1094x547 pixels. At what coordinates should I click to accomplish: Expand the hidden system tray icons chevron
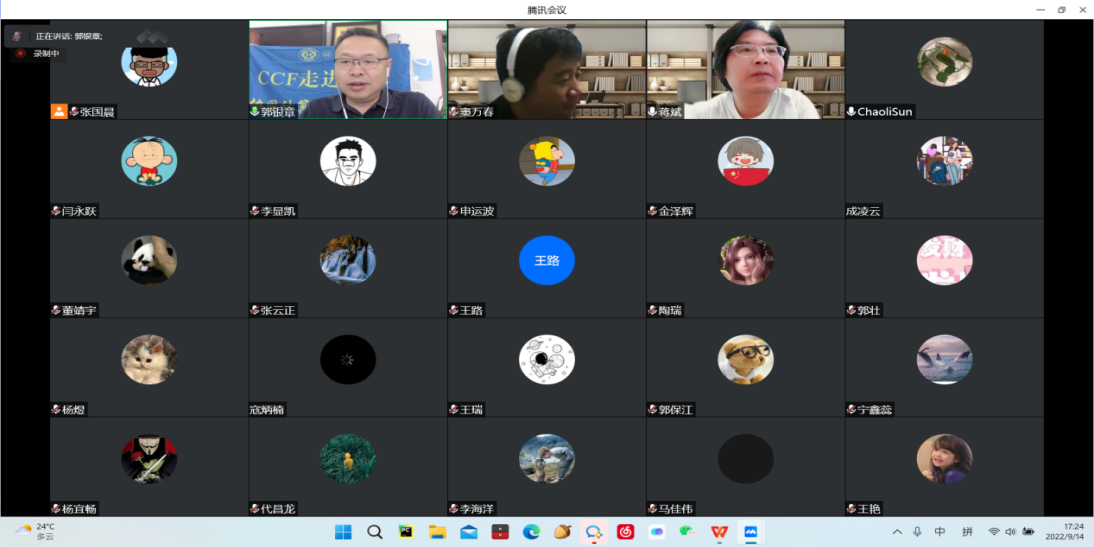897,532
